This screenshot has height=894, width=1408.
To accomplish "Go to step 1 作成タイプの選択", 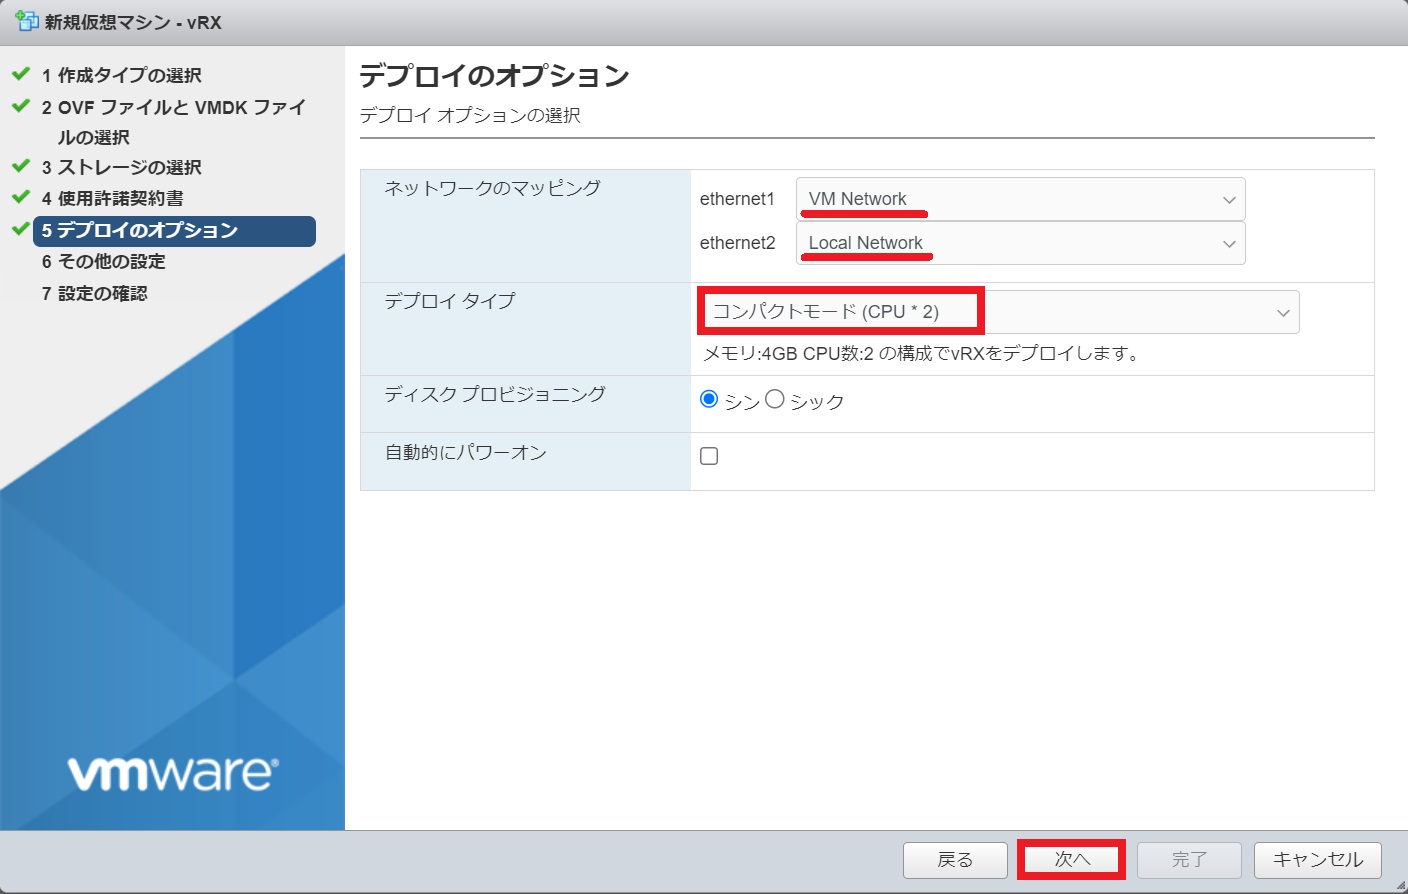I will (x=122, y=75).
